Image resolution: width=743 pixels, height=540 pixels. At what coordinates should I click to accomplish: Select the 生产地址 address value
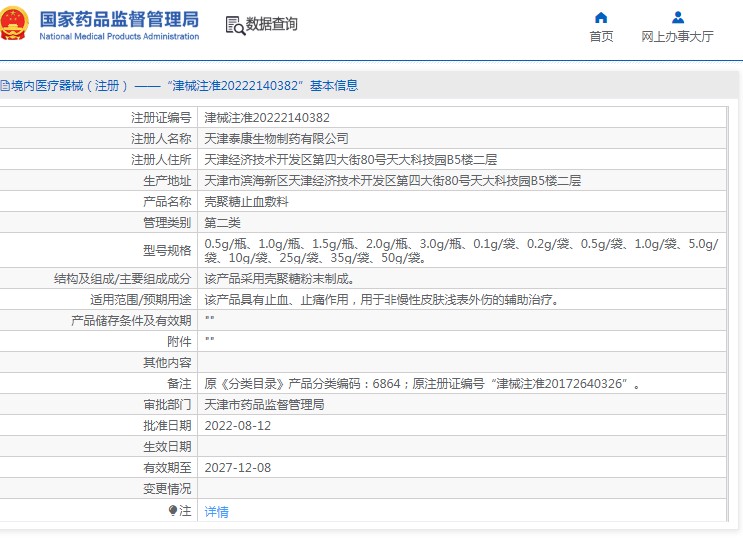392,180
